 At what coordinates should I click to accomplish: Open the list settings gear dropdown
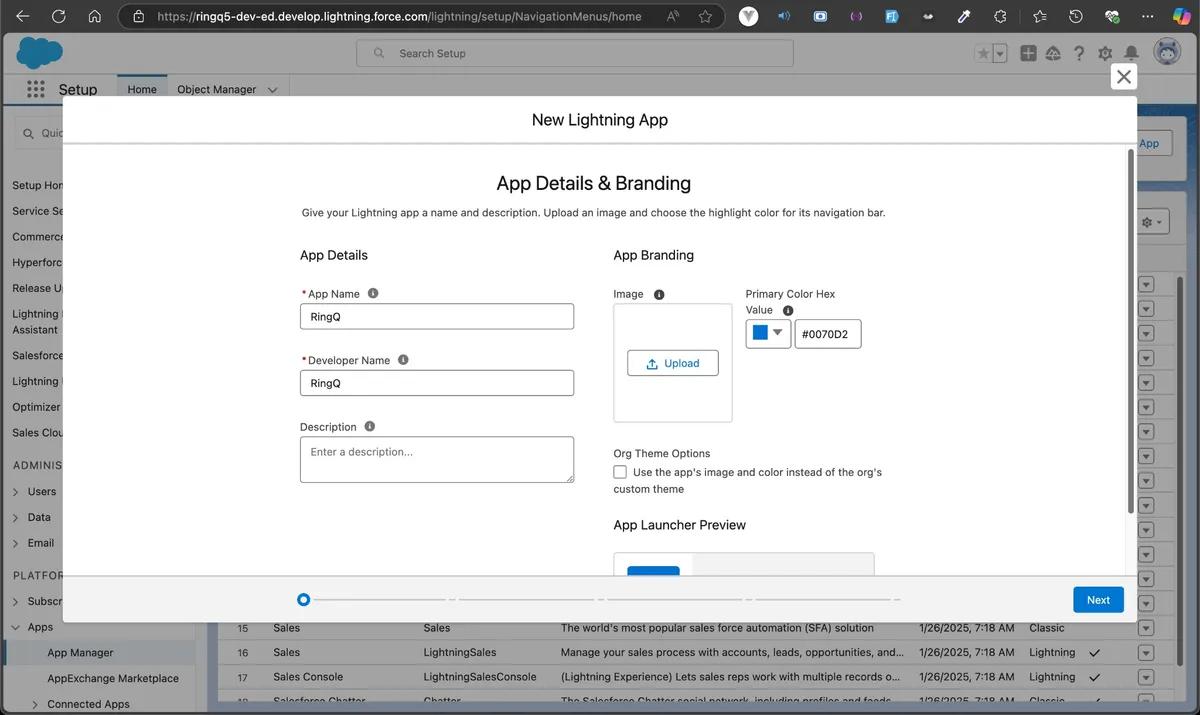1153,222
